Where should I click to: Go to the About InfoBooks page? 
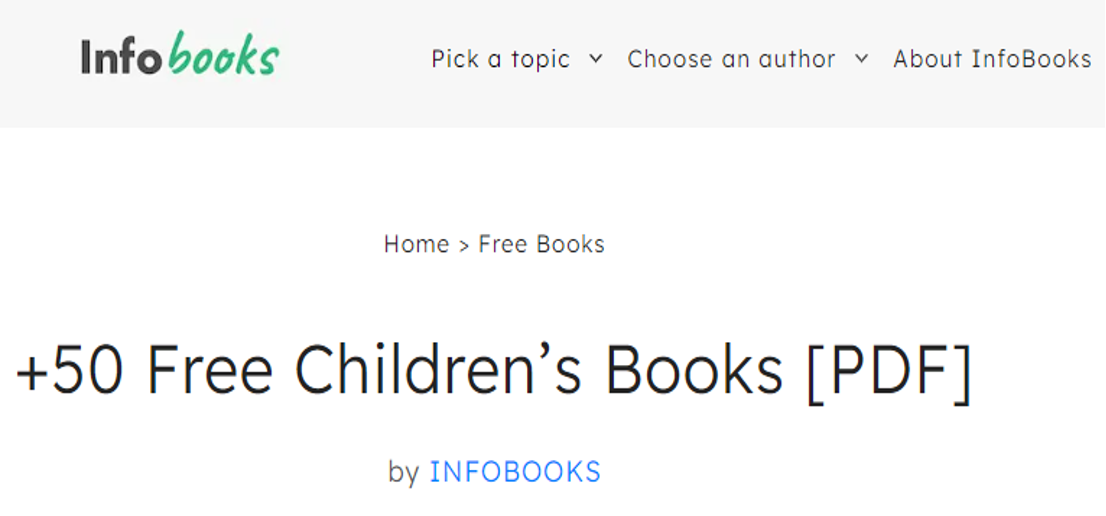point(992,59)
